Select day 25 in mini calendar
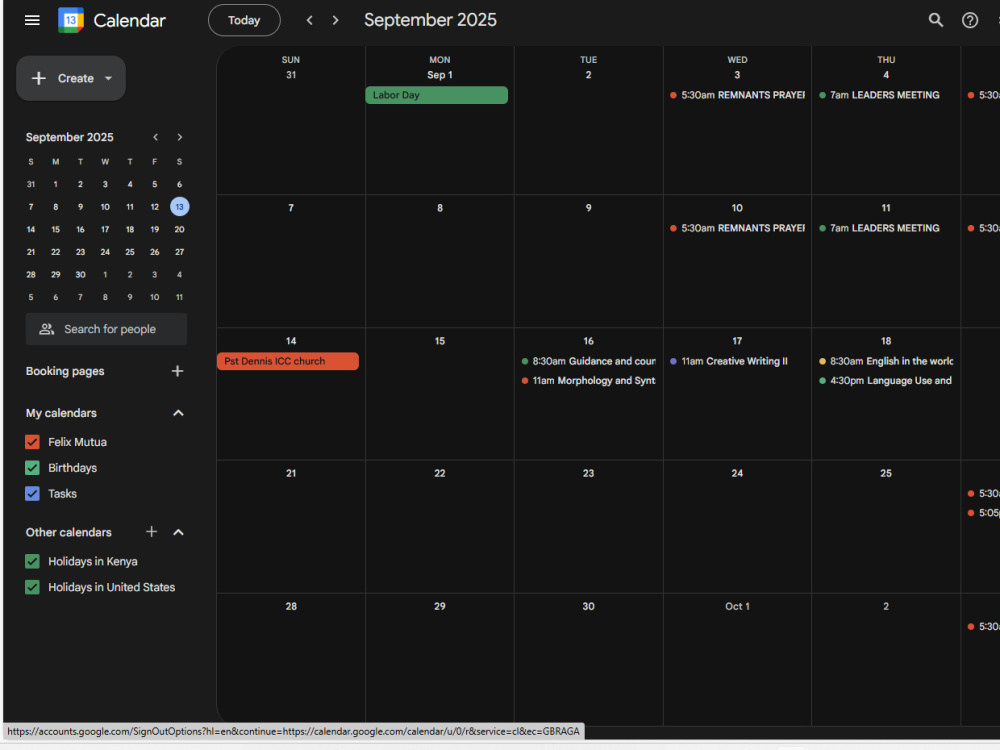 point(129,252)
